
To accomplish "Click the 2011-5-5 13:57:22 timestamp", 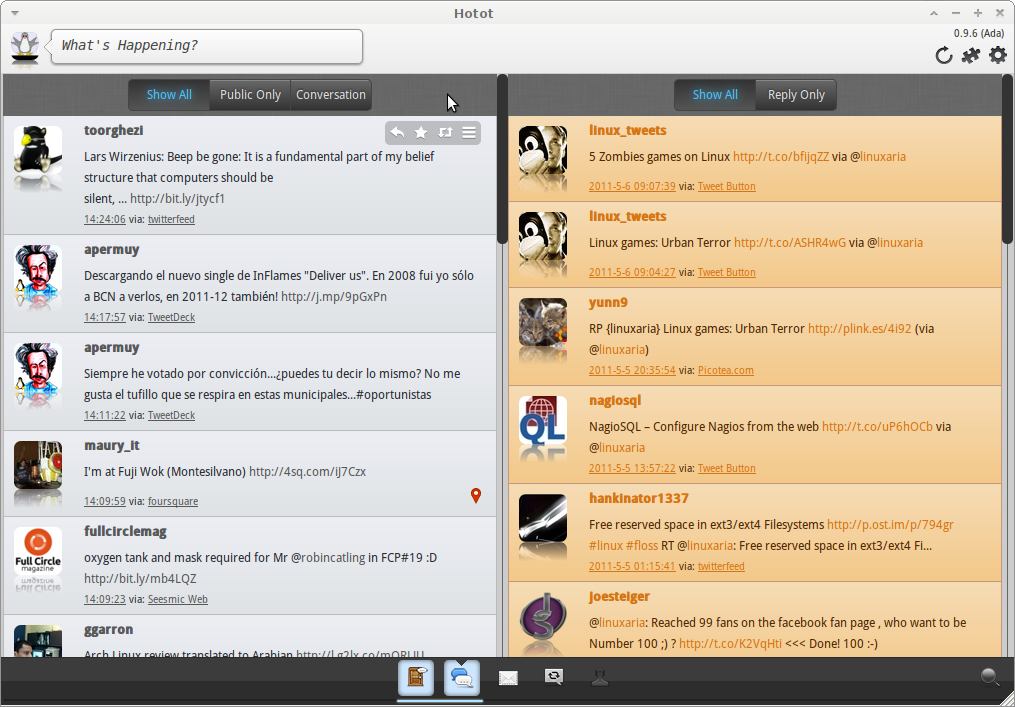I will pos(632,468).
